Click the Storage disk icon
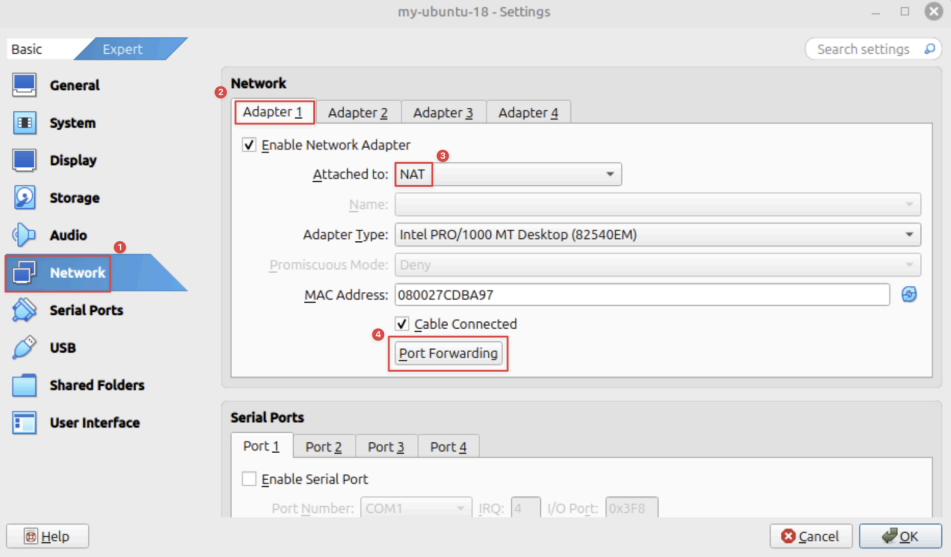The height and width of the screenshot is (557, 951). 24,198
